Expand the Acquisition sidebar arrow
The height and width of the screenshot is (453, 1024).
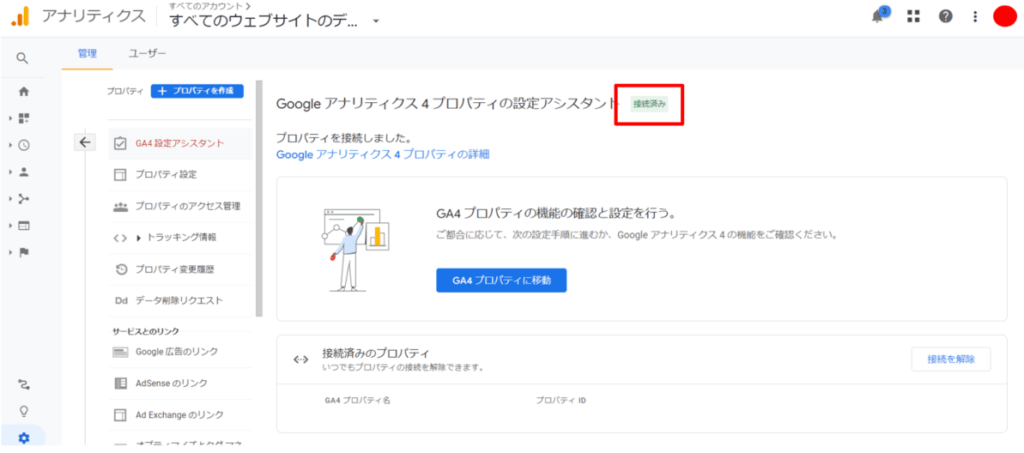11,199
